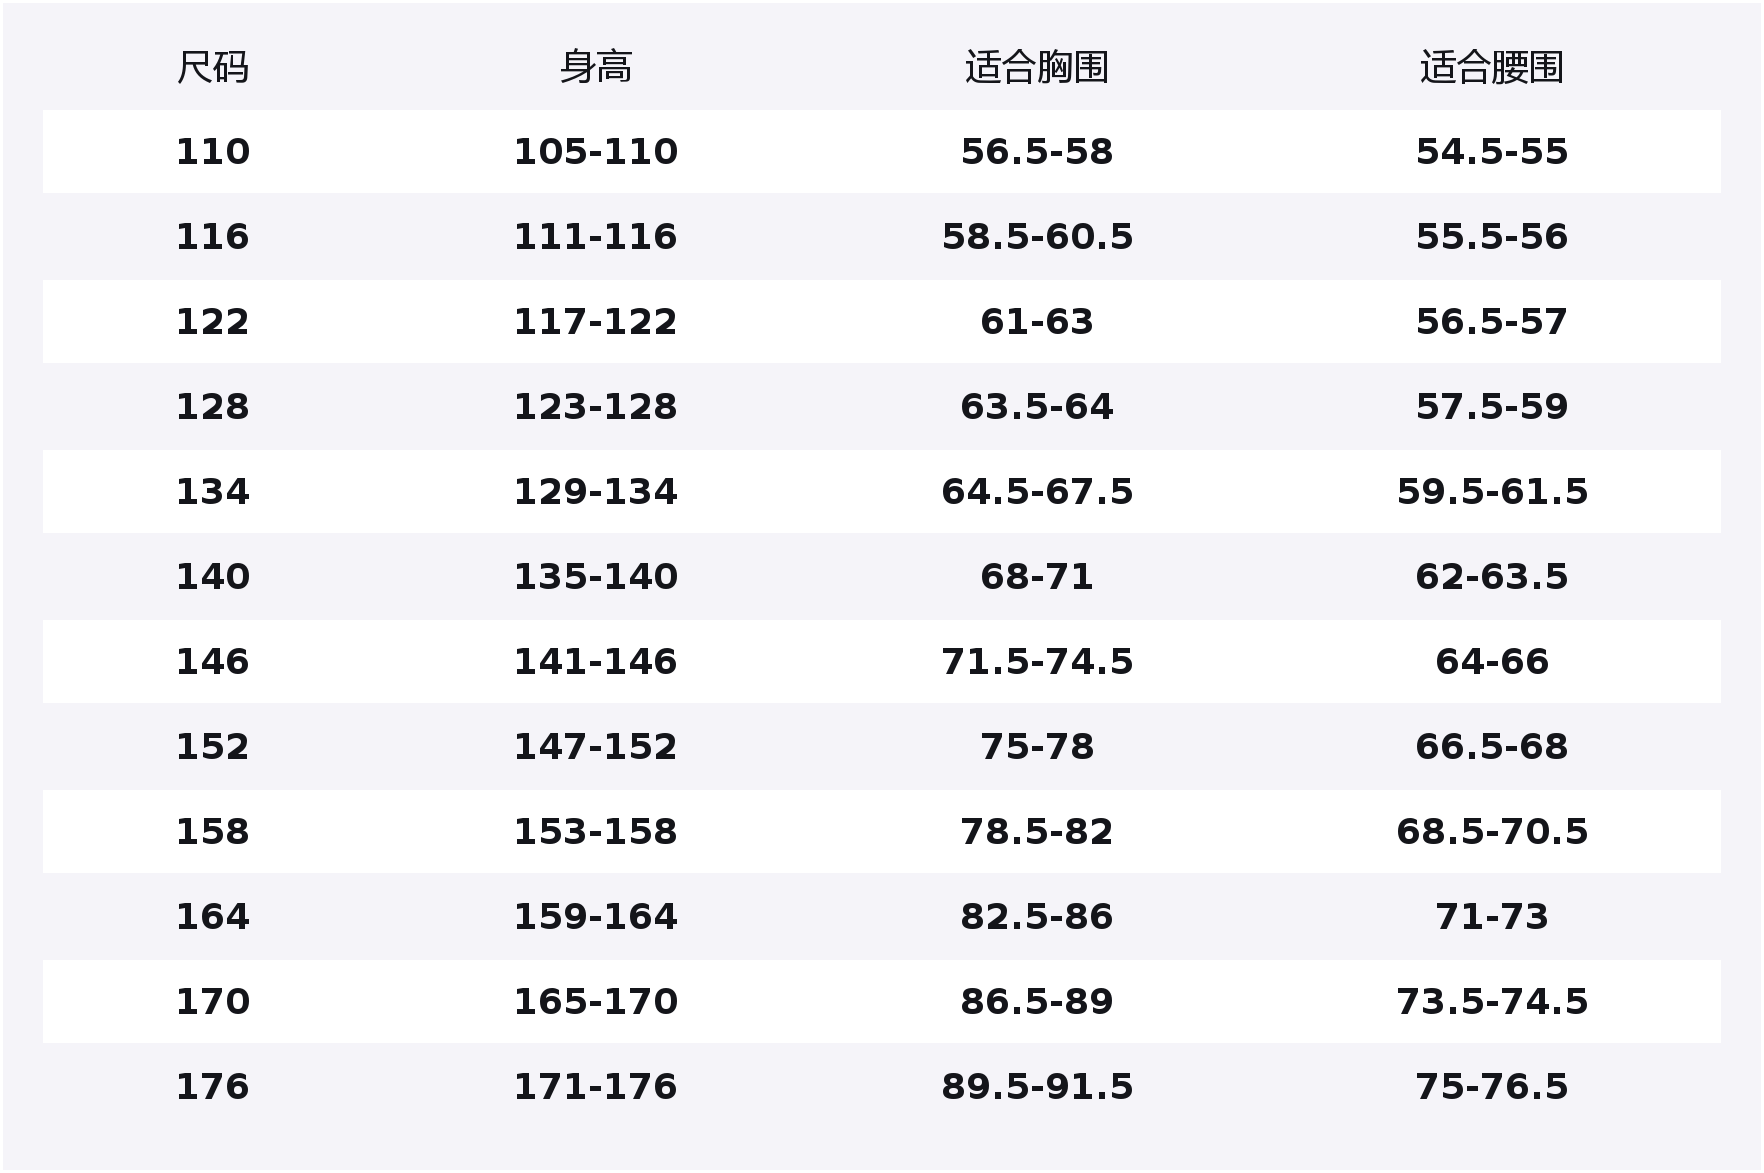Select the chest range 89.5-91.5
This screenshot has width=1764, height=1173.
pos(1036,1087)
